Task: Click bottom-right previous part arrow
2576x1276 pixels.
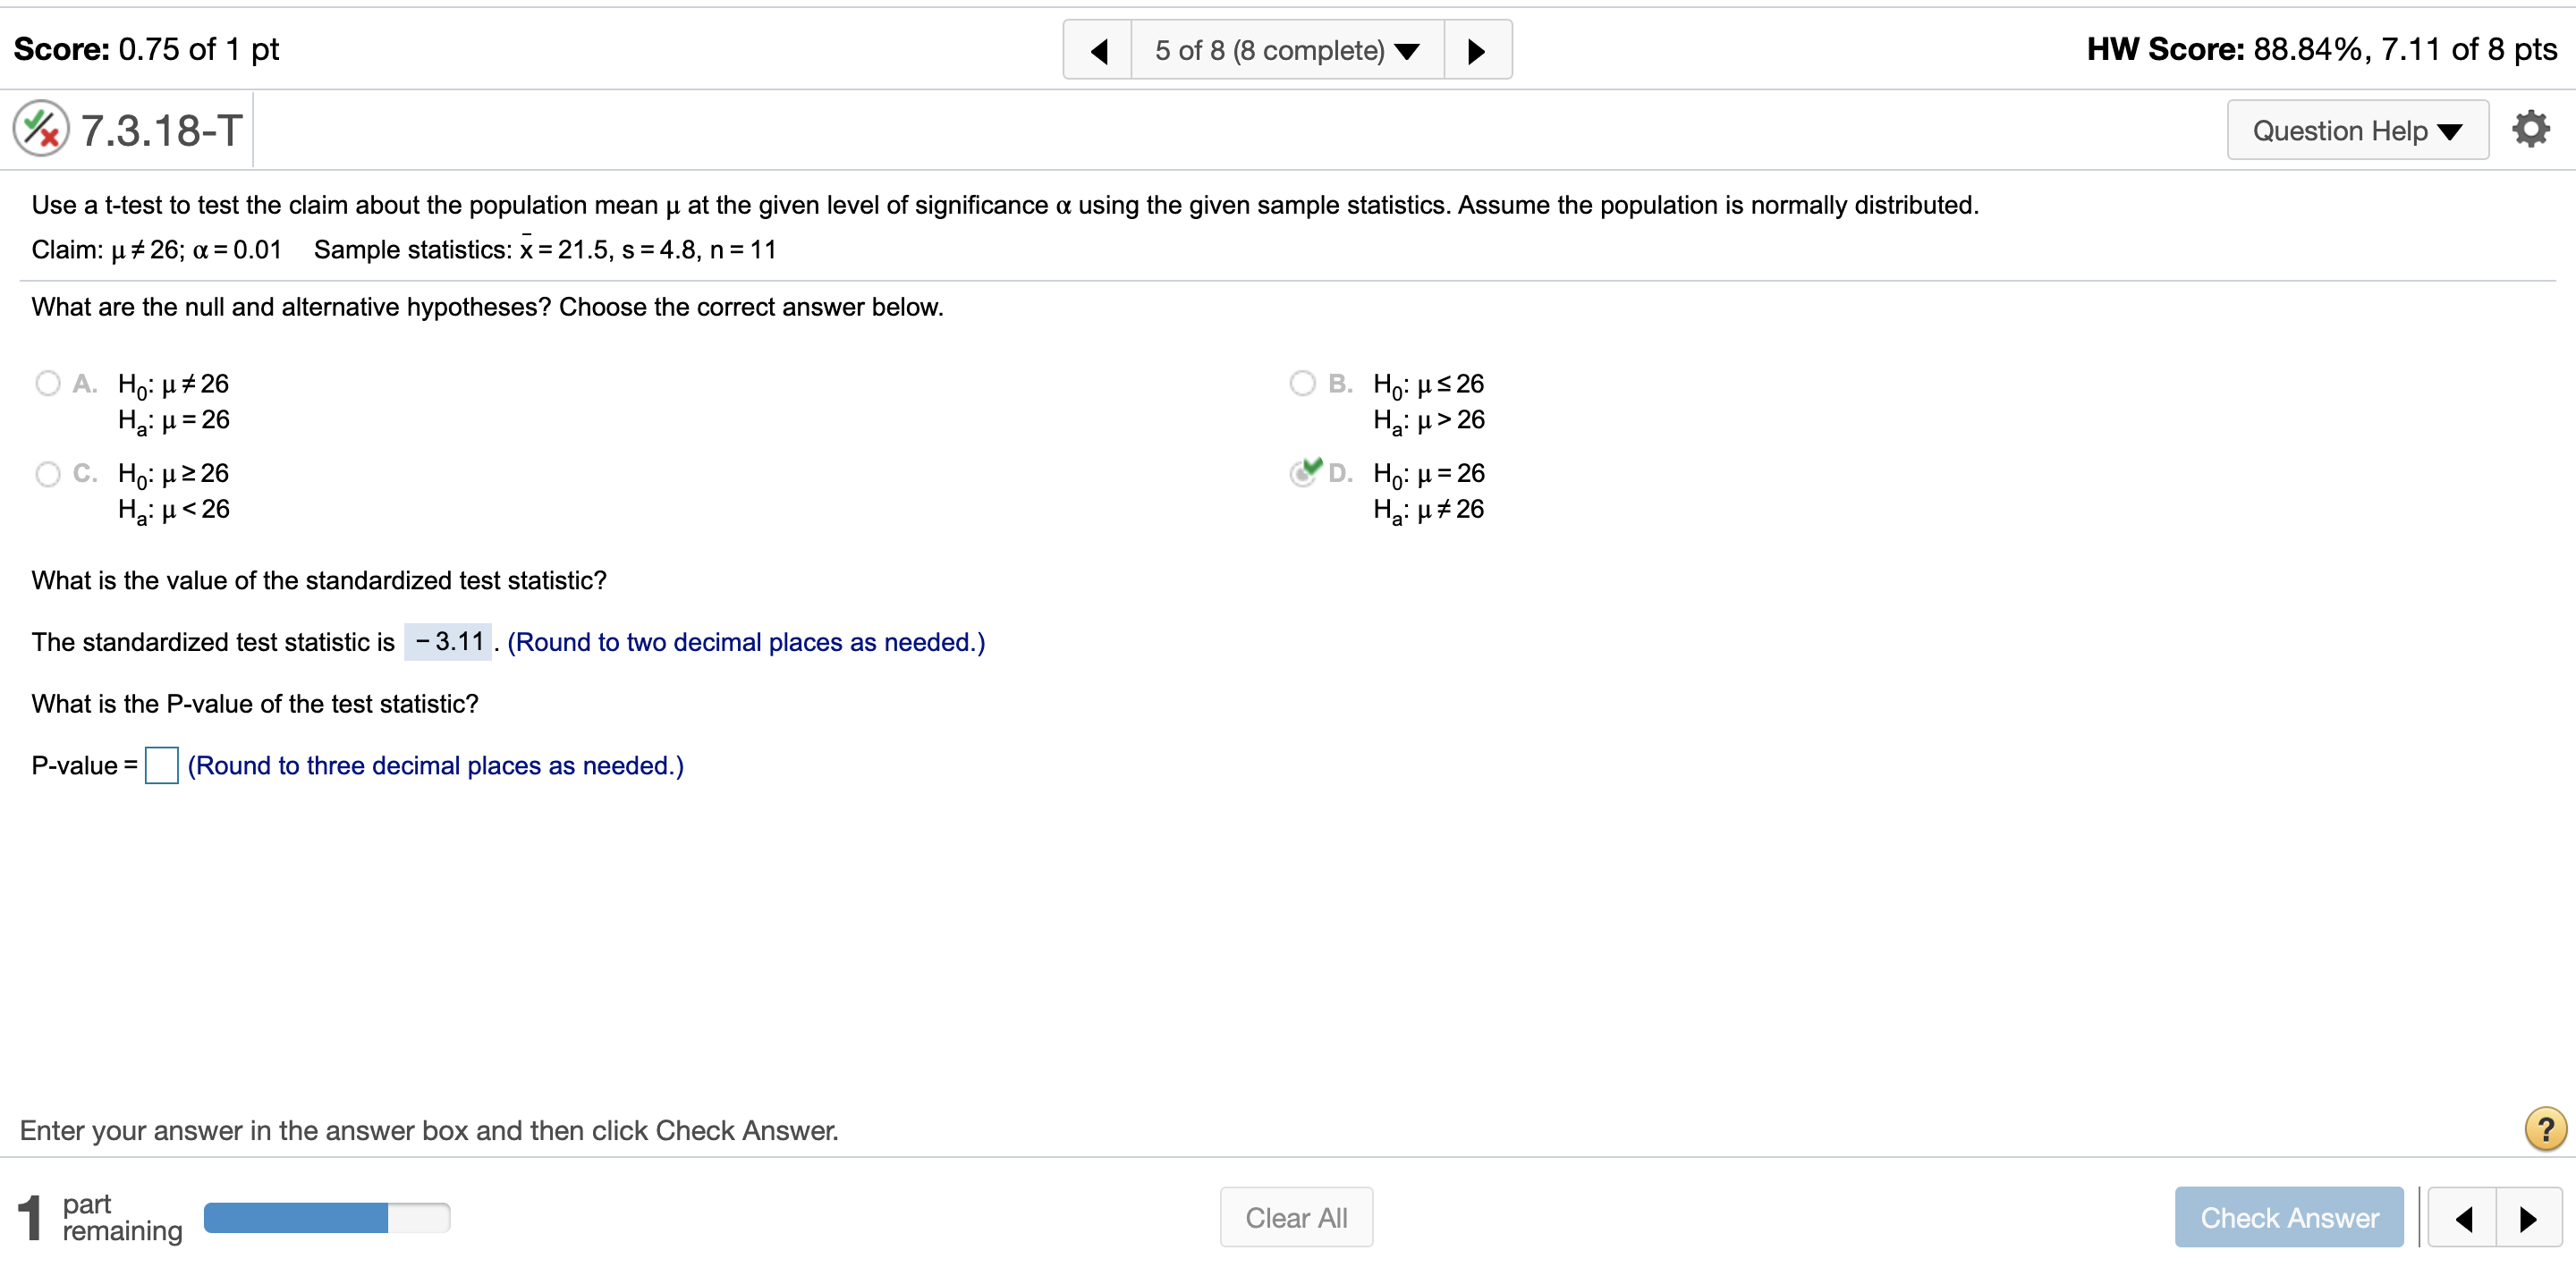Action: click(2463, 1218)
